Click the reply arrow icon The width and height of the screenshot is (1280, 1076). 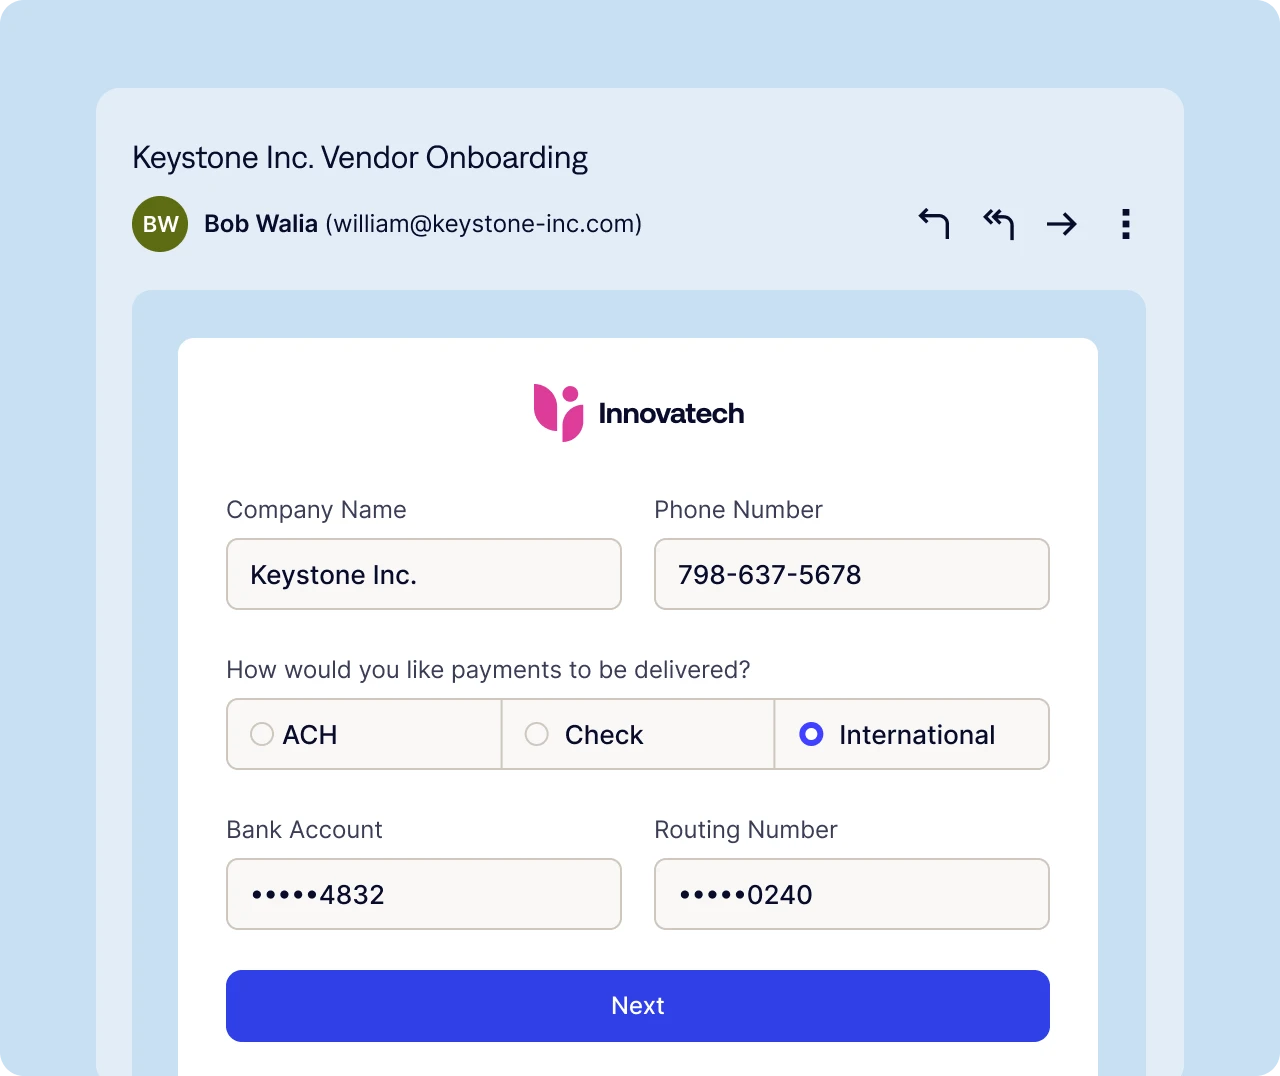click(x=934, y=224)
